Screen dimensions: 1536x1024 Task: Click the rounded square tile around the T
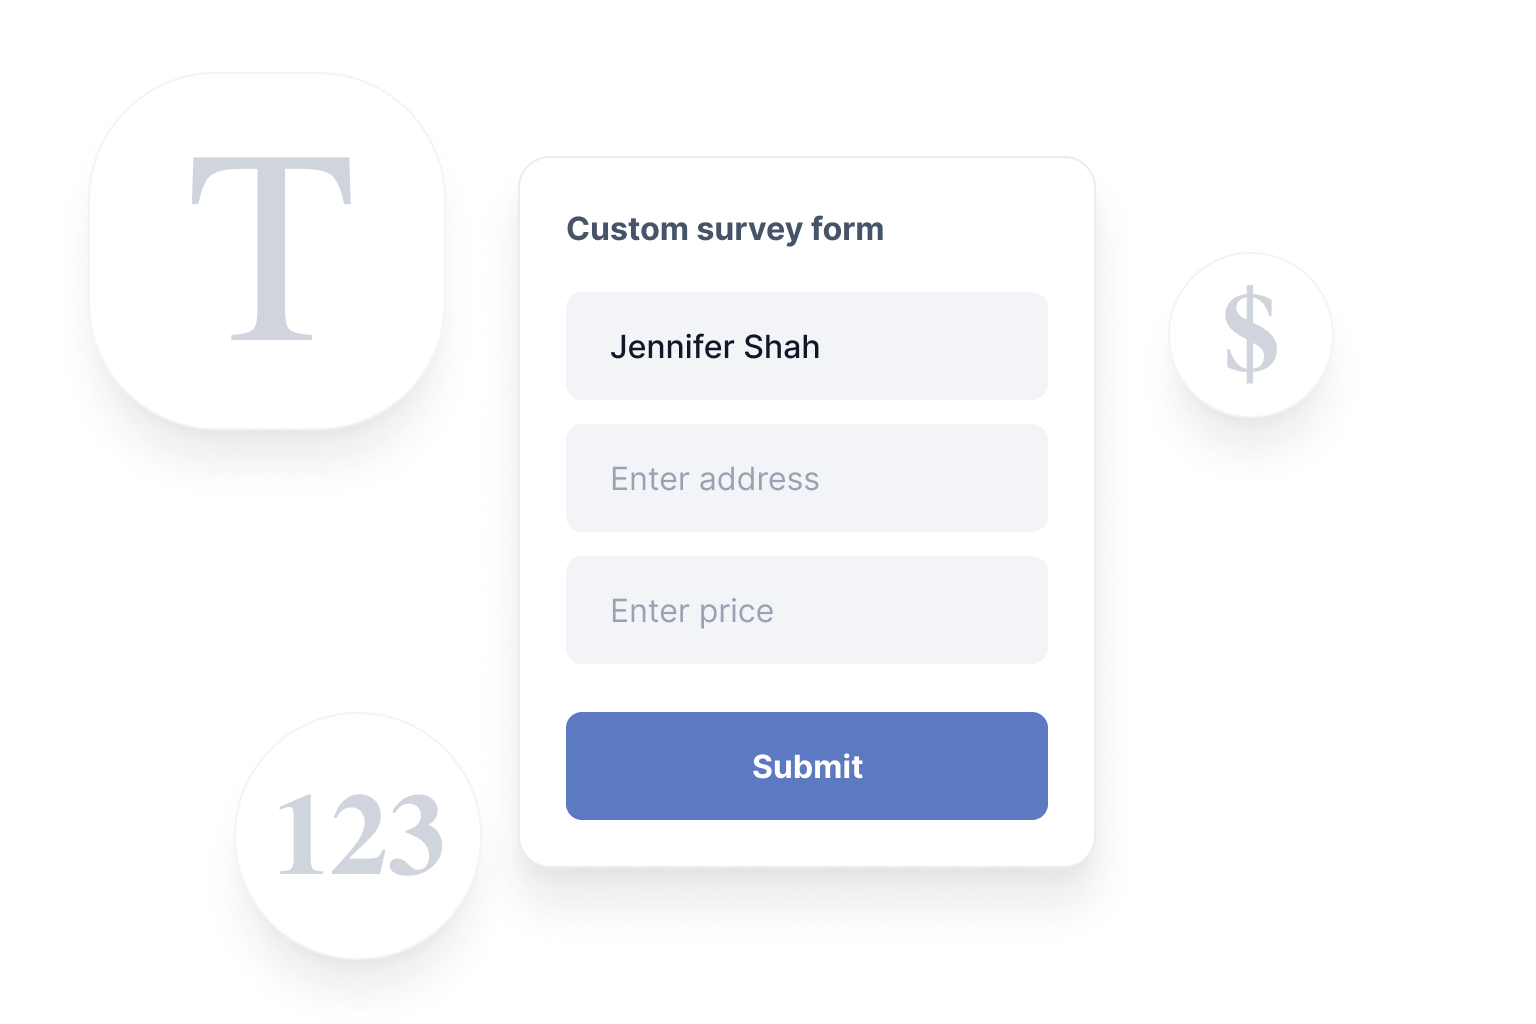click(x=267, y=251)
